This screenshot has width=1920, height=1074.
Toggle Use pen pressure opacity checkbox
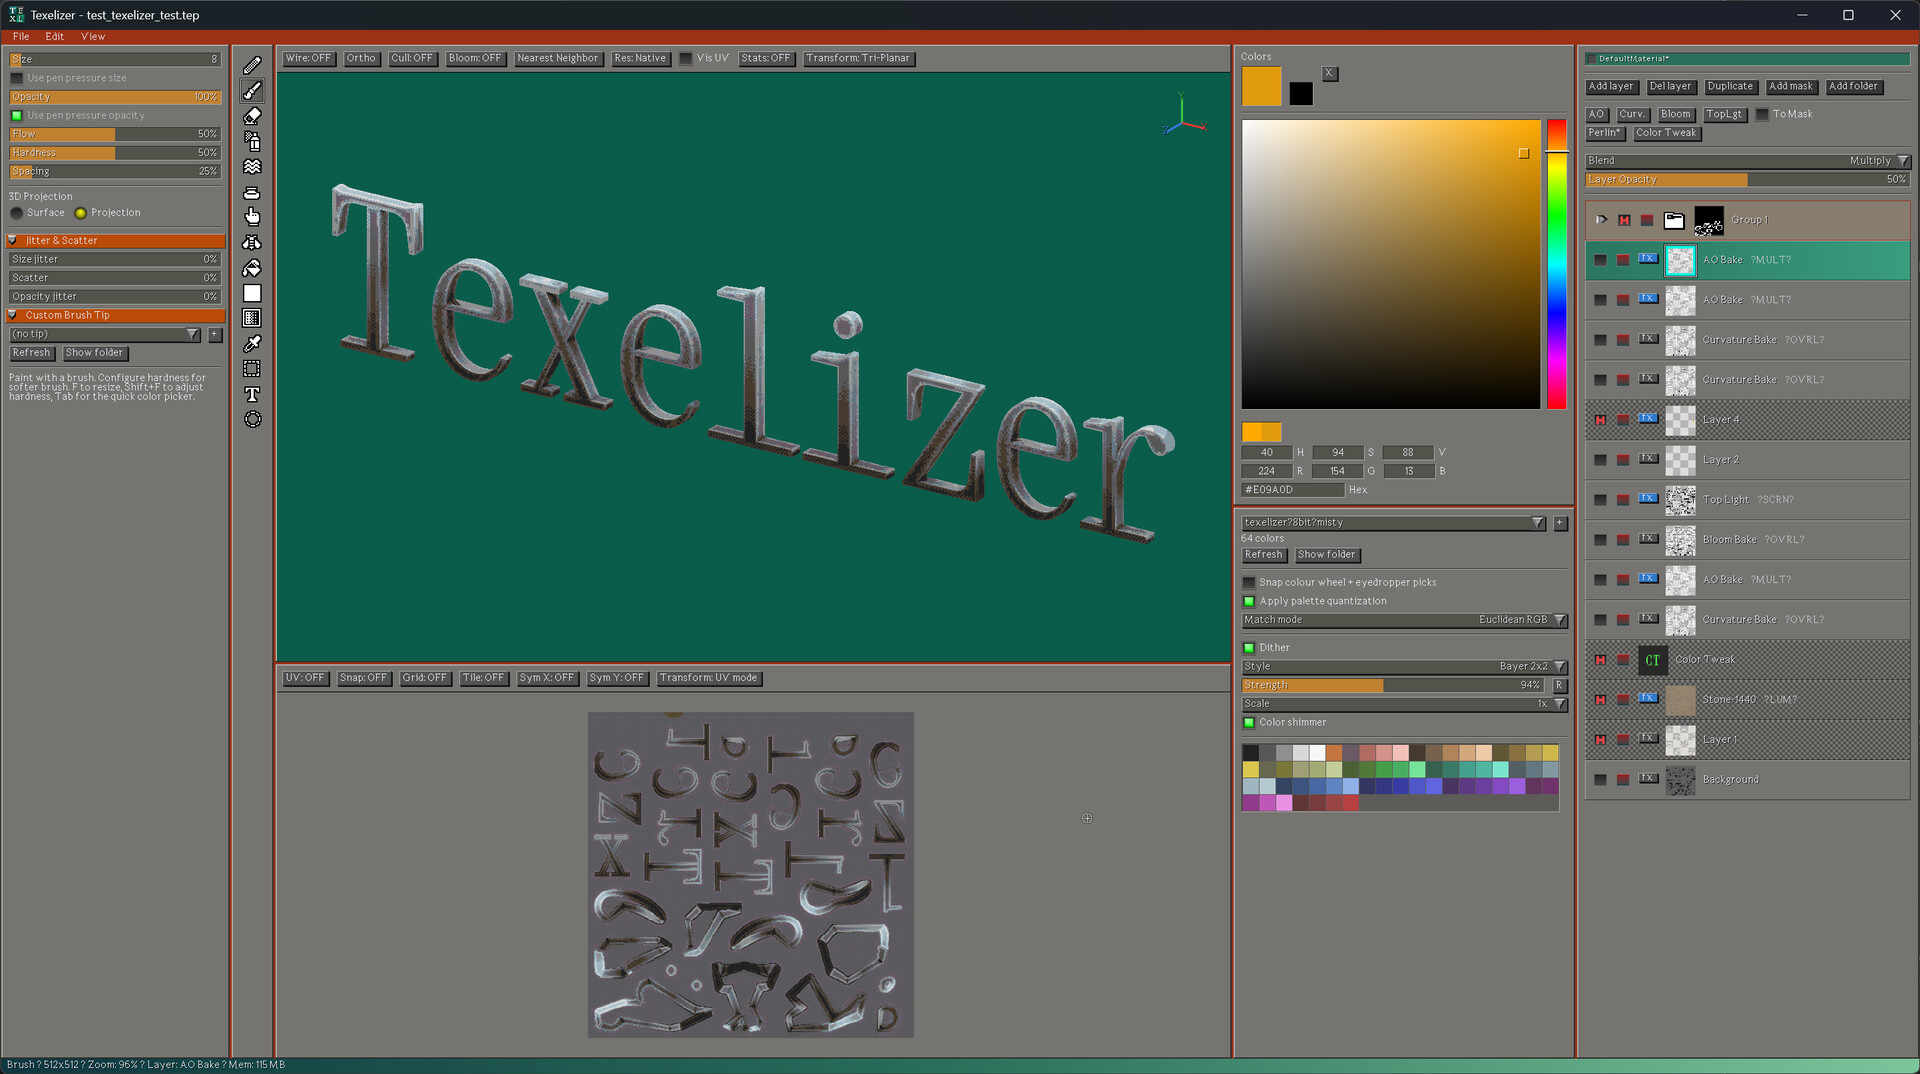(x=16, y=115)
